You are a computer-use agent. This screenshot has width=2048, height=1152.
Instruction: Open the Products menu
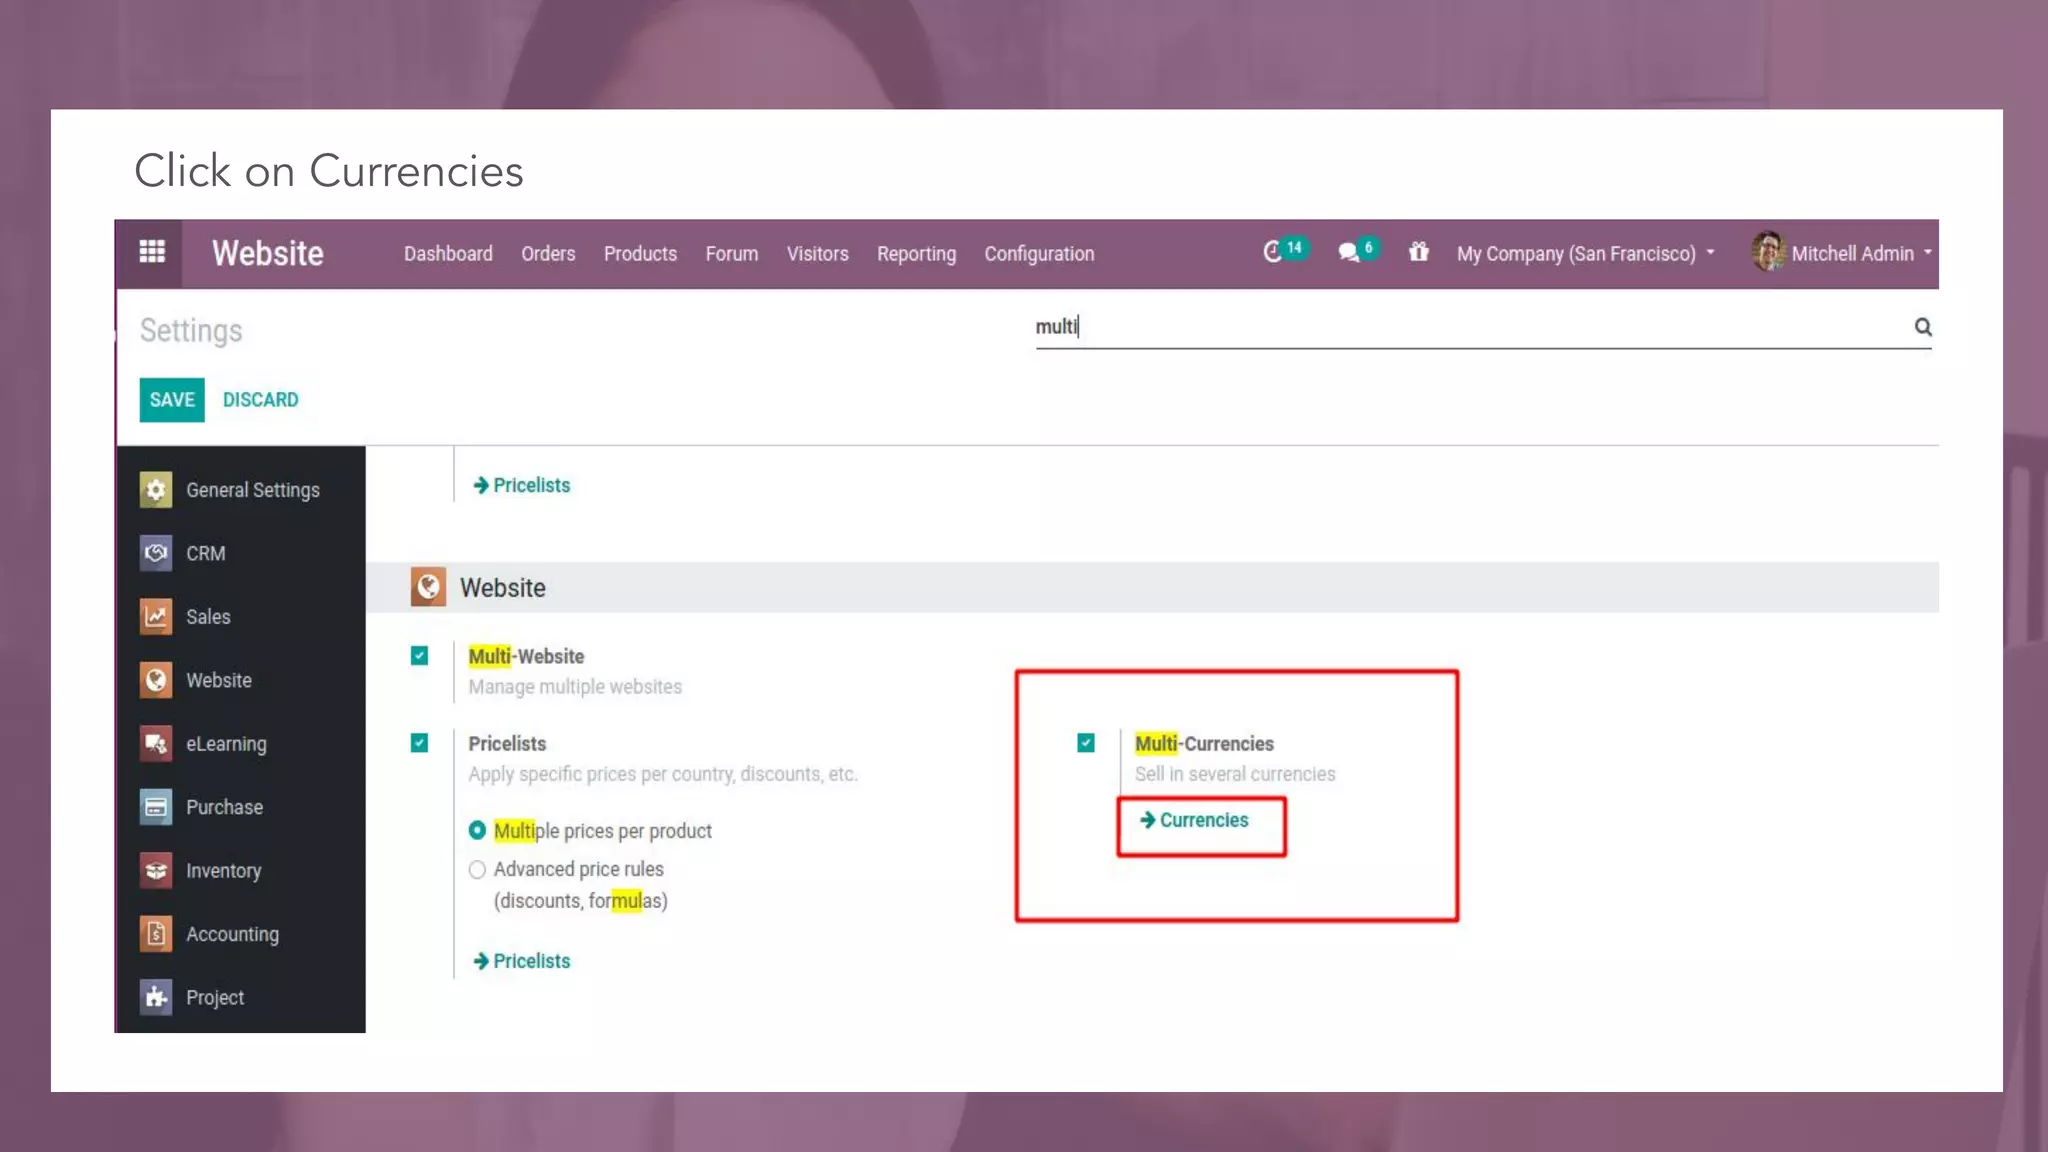point(640,254)
